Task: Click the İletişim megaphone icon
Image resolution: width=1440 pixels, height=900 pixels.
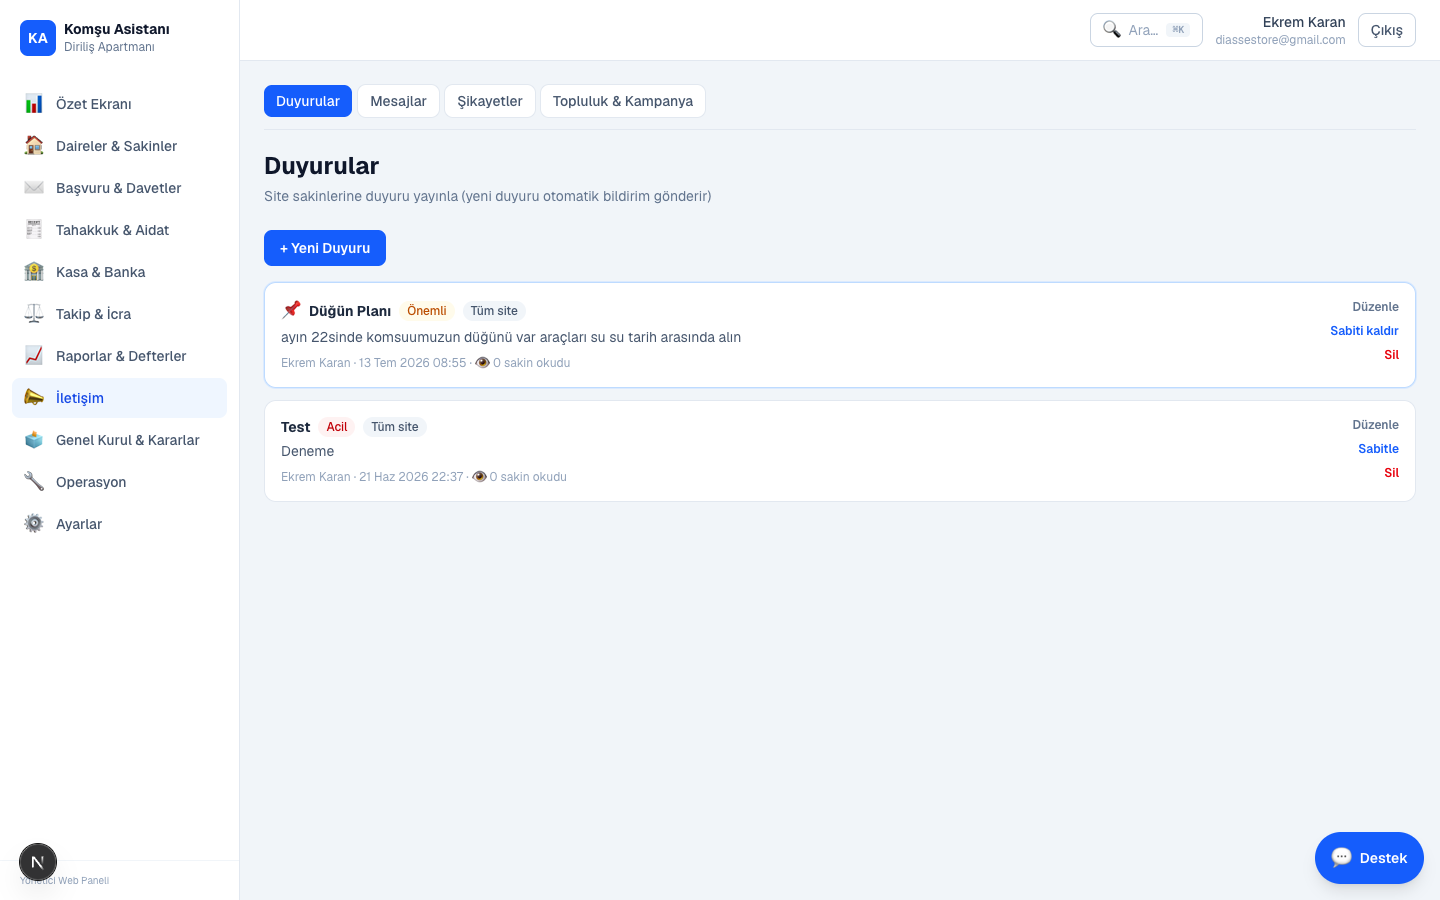Action: [34, 398]
